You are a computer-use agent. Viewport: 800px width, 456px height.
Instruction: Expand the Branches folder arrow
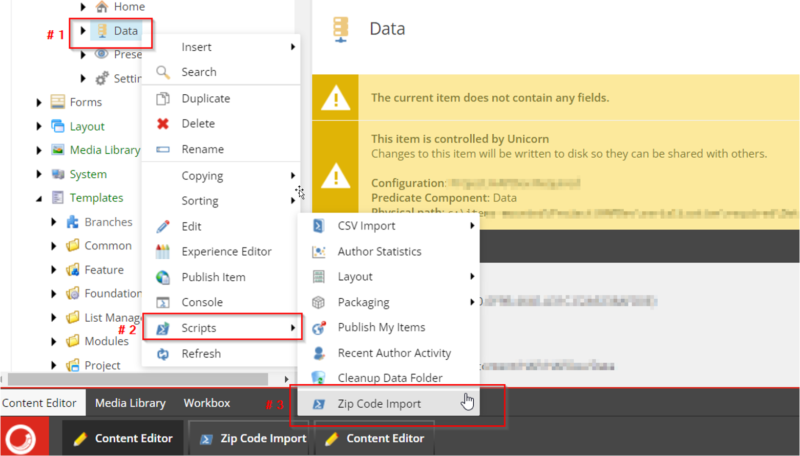(54, 222)
